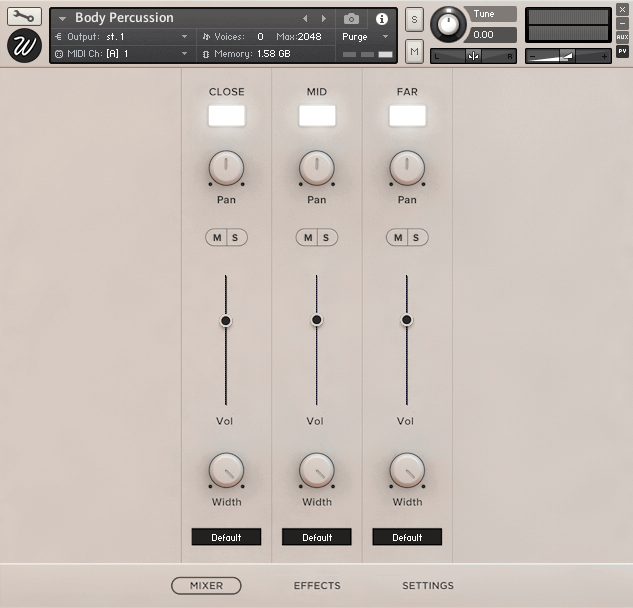Open the Purge dropdown menu
This screenshot has height=608, width=633.
[x=365, y=37]
